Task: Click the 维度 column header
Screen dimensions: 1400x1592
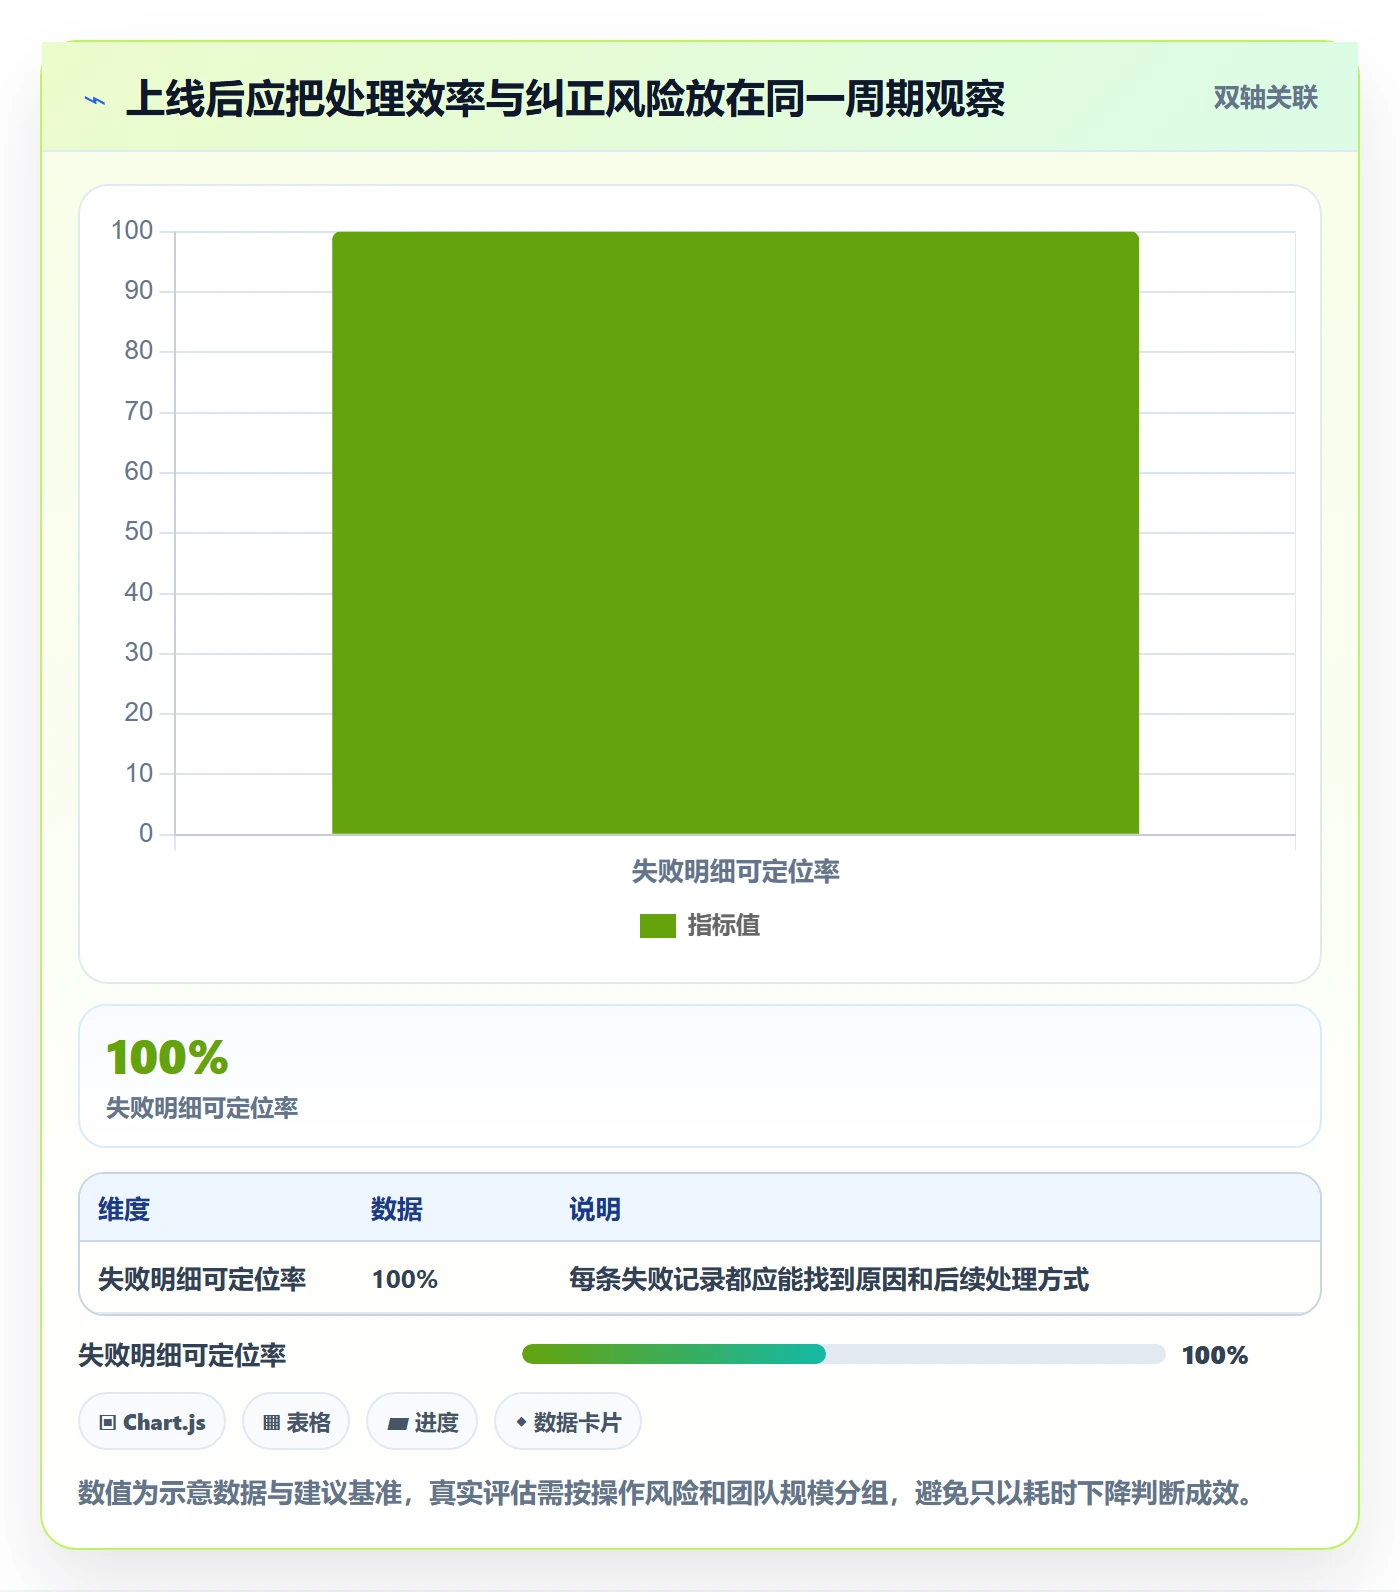Action: pyautogui.click(x=124, y=1209)
